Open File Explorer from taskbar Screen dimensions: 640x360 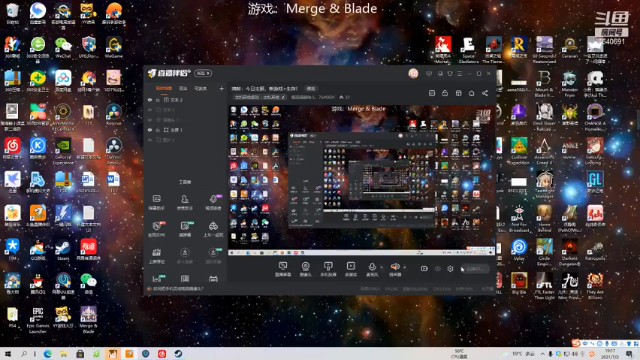64,354
